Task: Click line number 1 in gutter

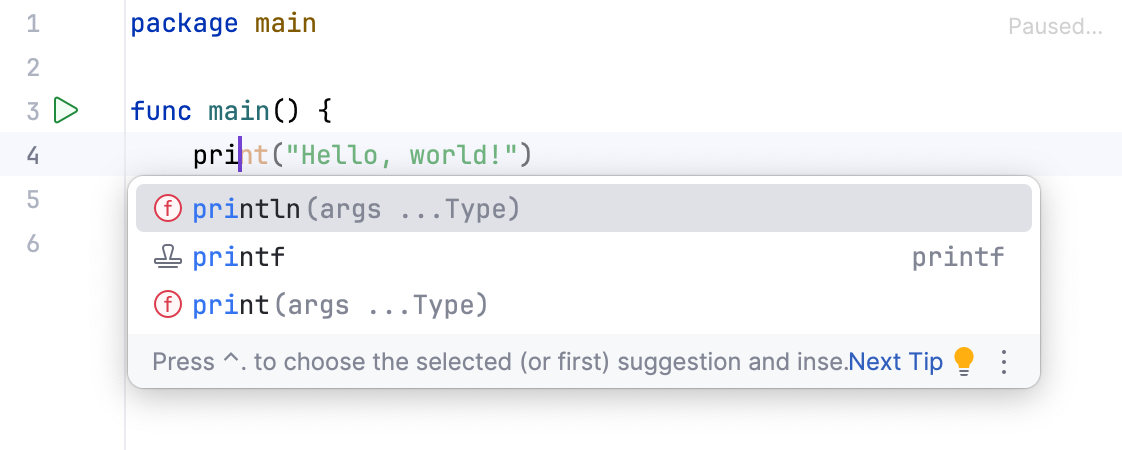Action: pos(33,23)
